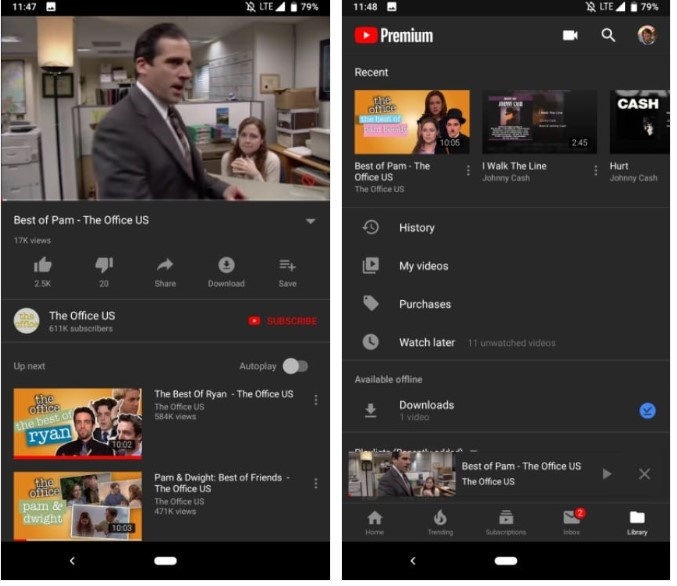Open the Purchases menu item

click(x=506, y=304)
